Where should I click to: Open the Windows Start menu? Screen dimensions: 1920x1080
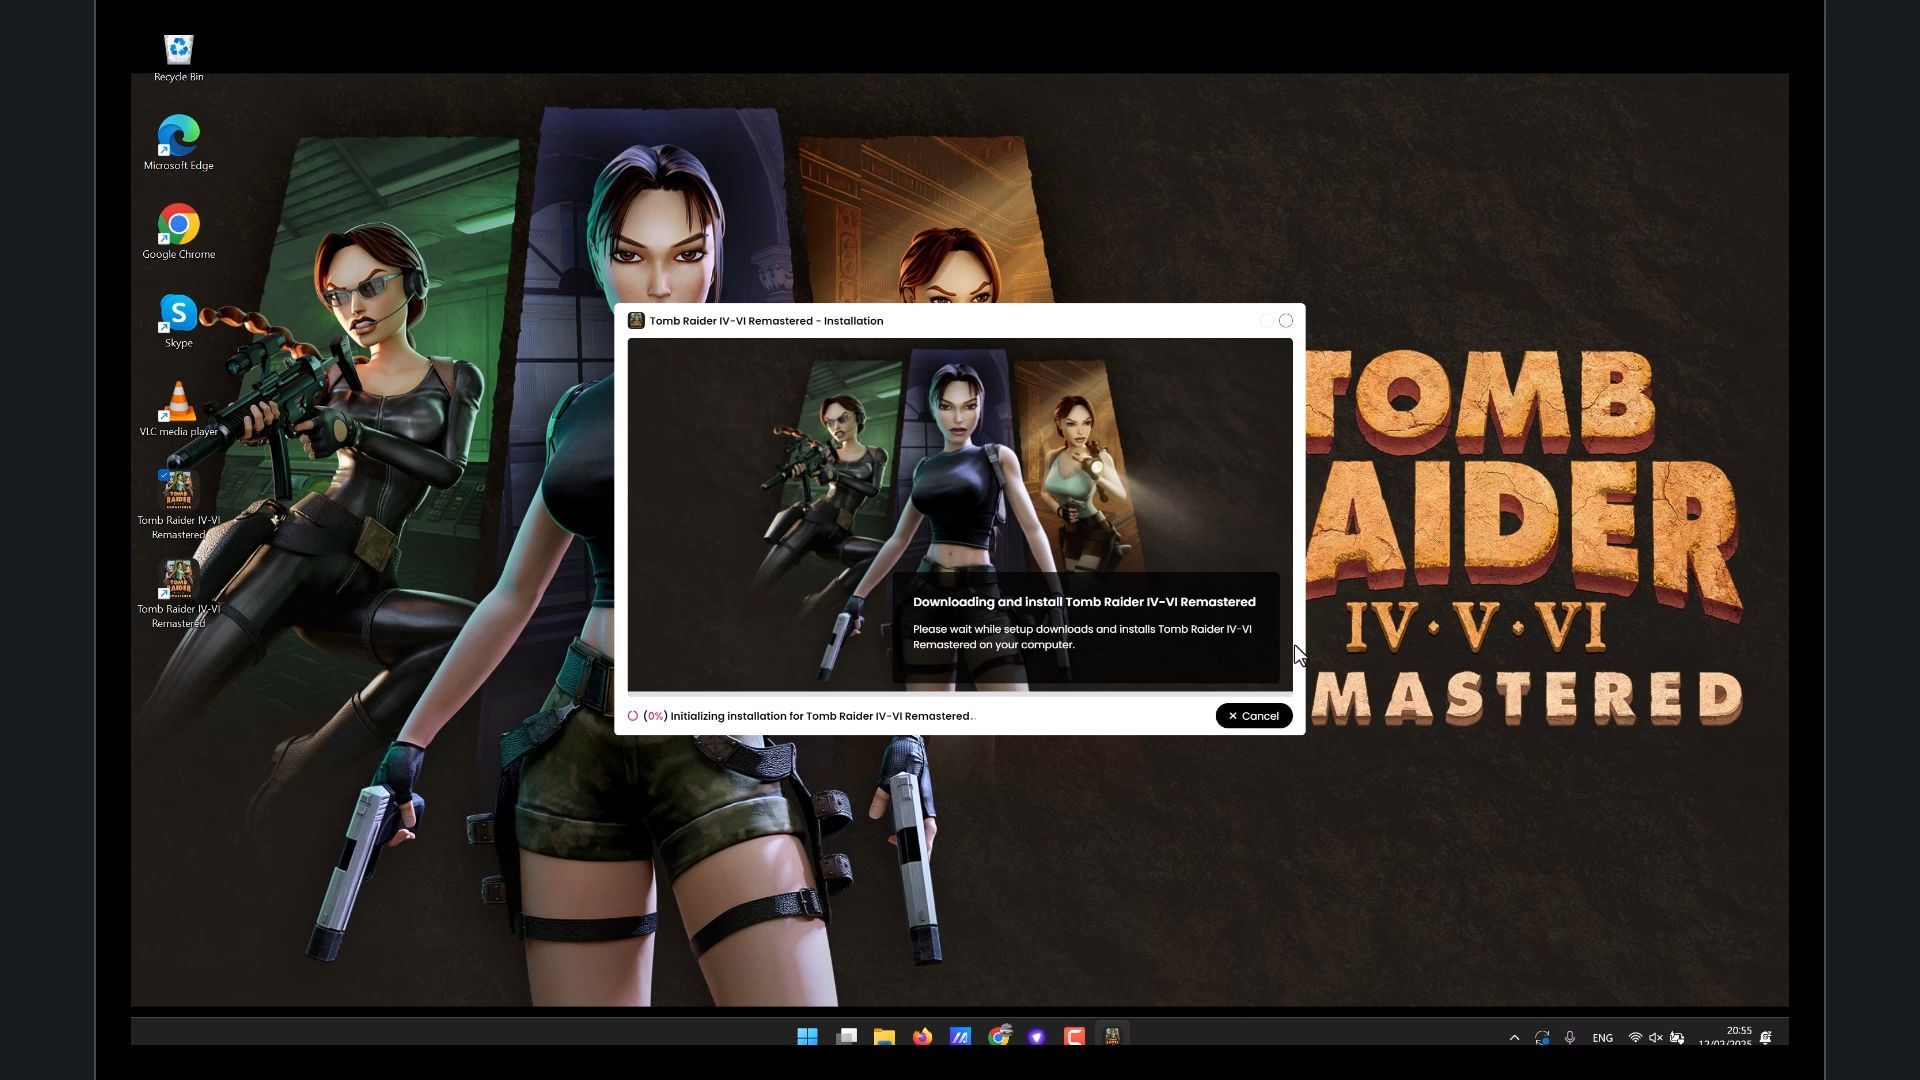807,1037
